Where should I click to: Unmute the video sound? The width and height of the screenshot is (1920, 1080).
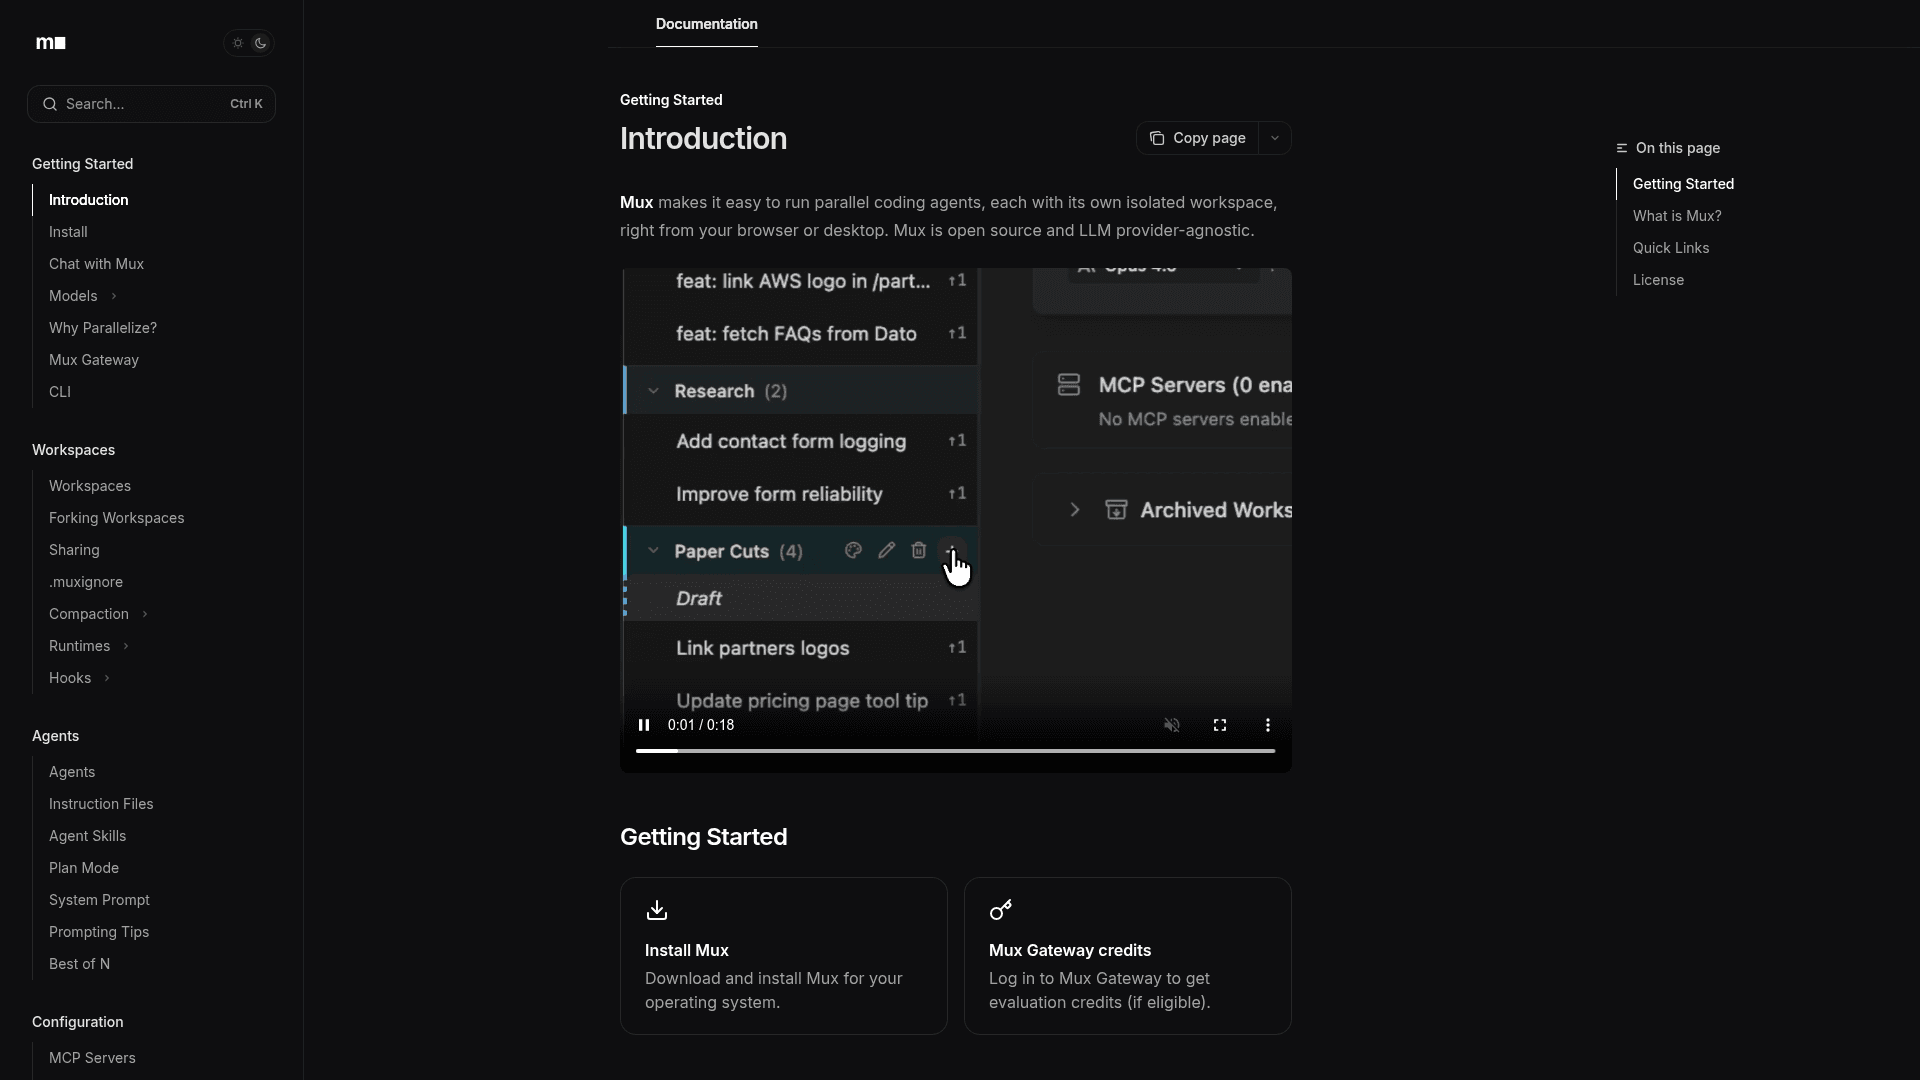click(1172, 725)
